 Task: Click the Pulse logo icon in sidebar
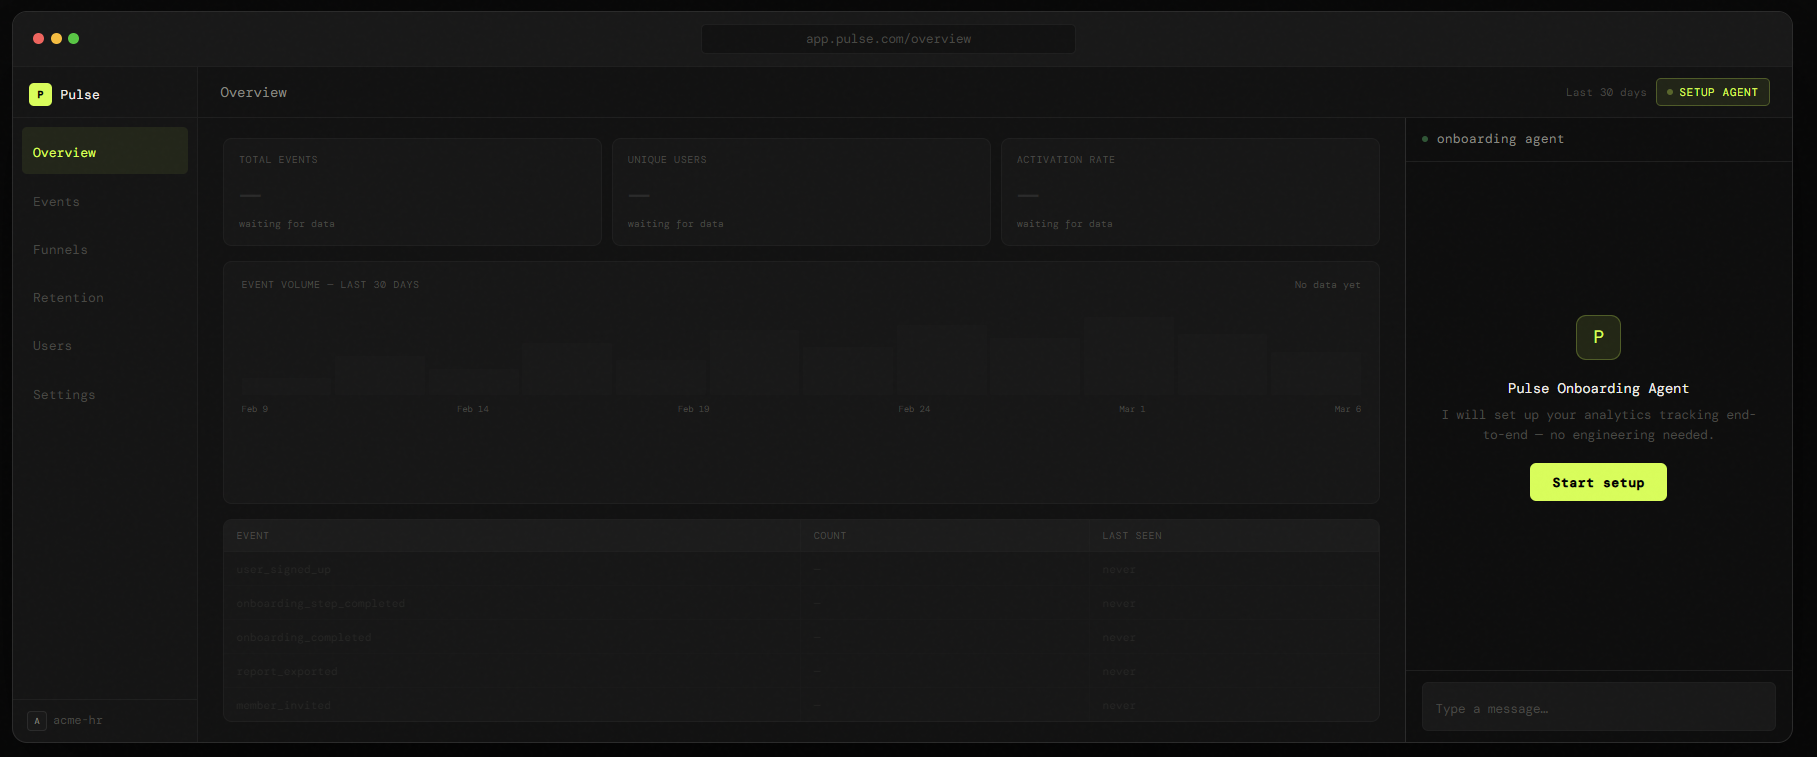(x=40, y=94)
